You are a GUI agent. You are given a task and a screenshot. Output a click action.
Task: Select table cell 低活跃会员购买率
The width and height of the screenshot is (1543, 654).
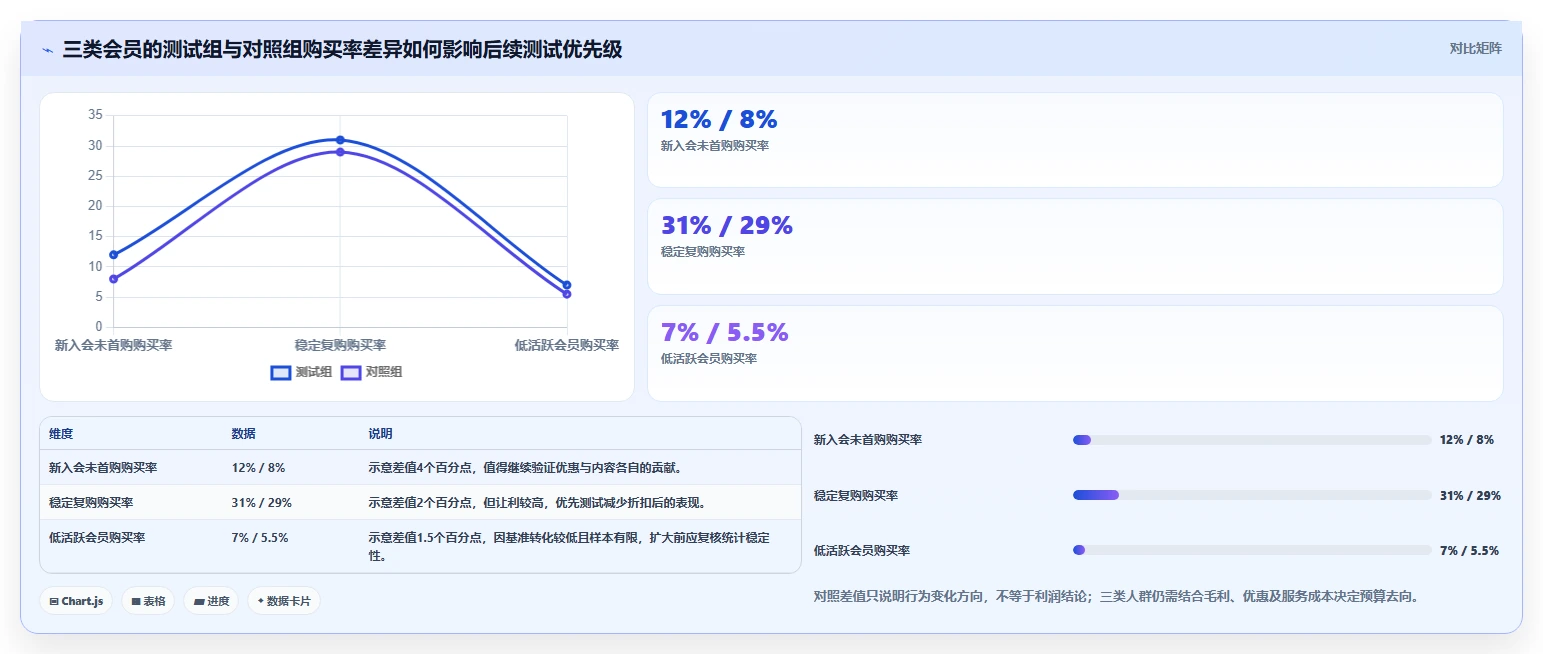(97, 537)
